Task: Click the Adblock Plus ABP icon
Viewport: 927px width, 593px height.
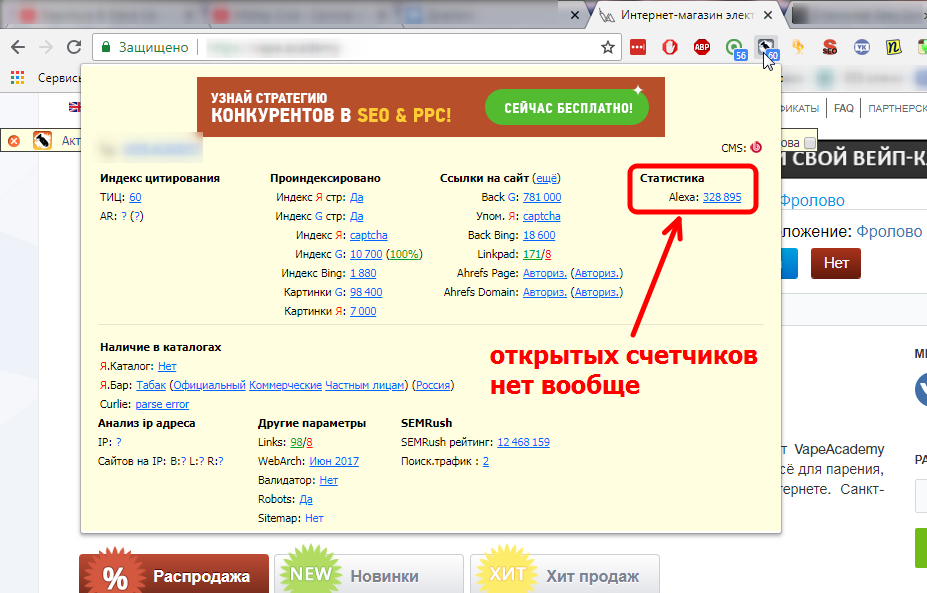Action: pyautogui.click(x=702, y=47)
